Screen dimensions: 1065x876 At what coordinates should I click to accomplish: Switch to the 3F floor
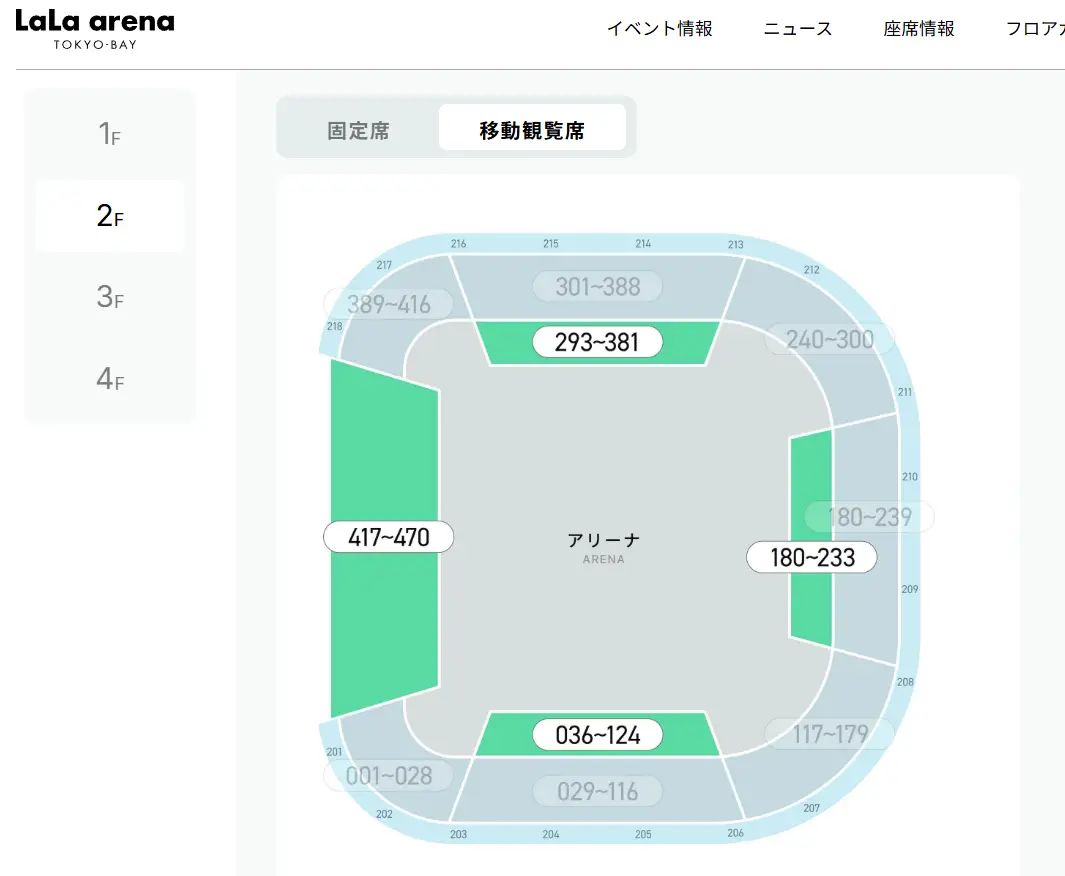click(110, 297)
